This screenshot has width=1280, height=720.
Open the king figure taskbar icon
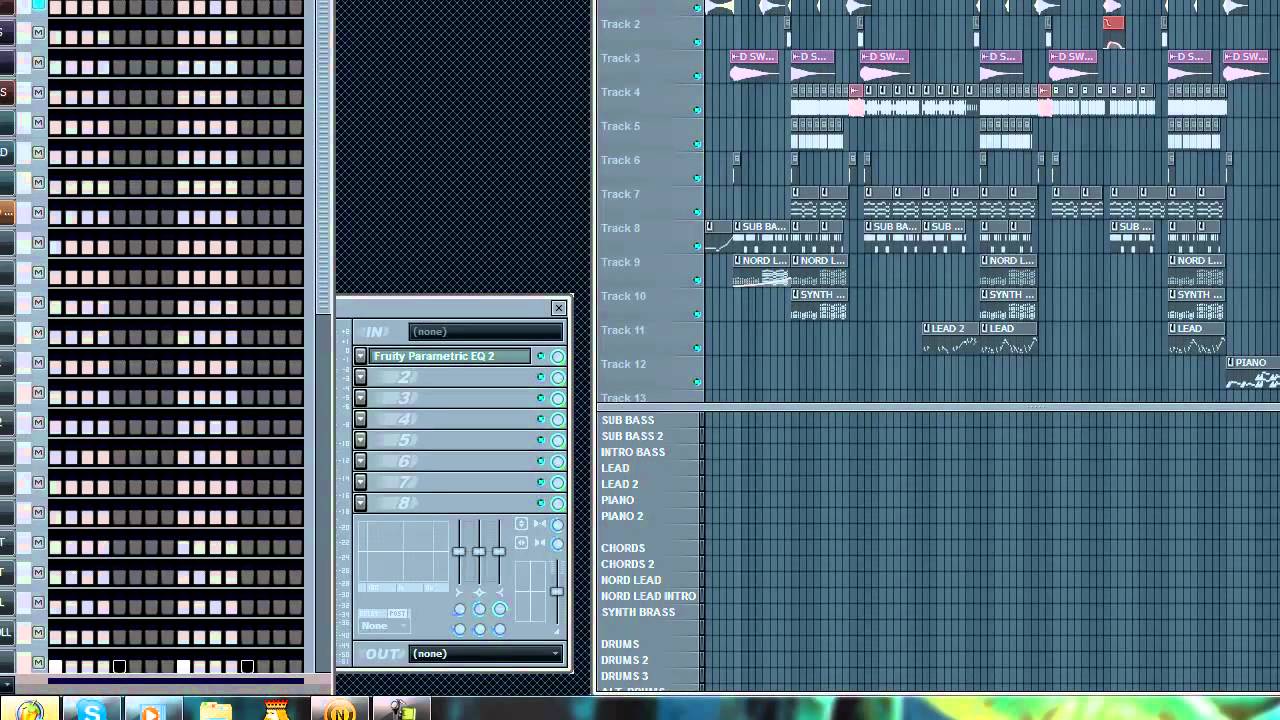(x=276, y=711)
